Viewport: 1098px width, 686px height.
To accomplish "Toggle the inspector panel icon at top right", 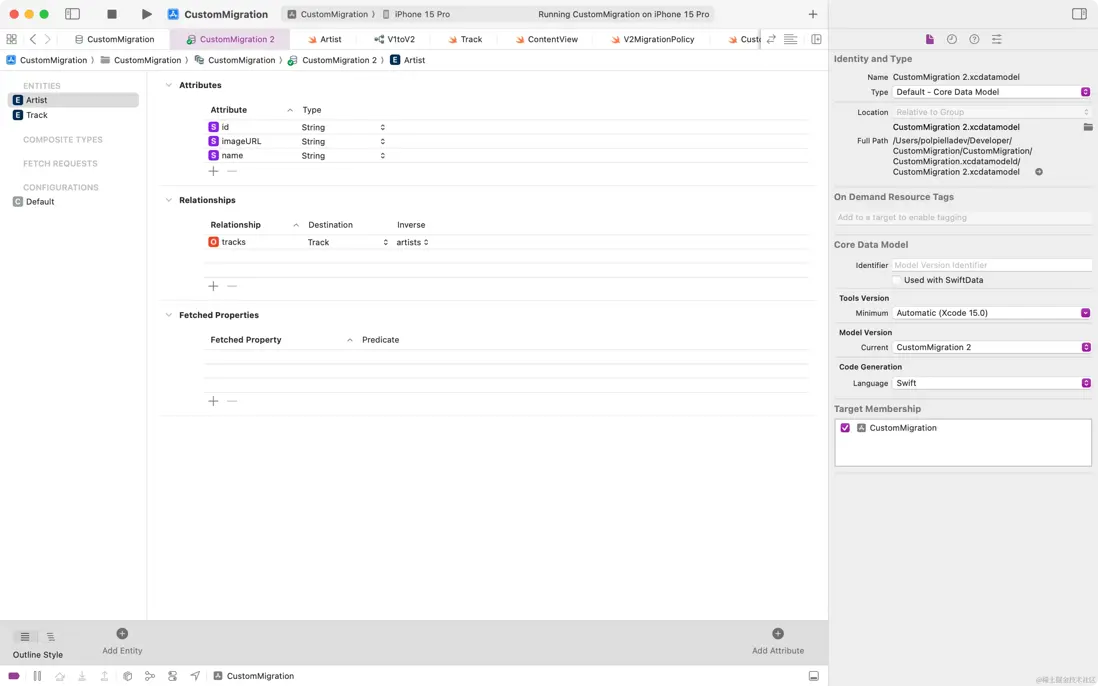I will coord(1079,14).
